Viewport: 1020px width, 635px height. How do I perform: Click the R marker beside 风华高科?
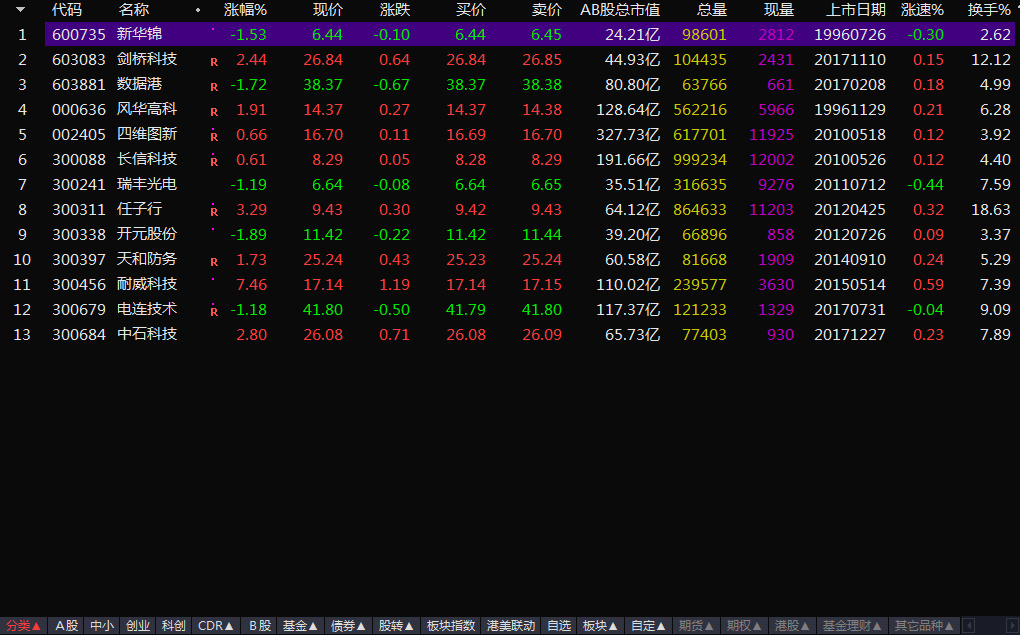213,111
